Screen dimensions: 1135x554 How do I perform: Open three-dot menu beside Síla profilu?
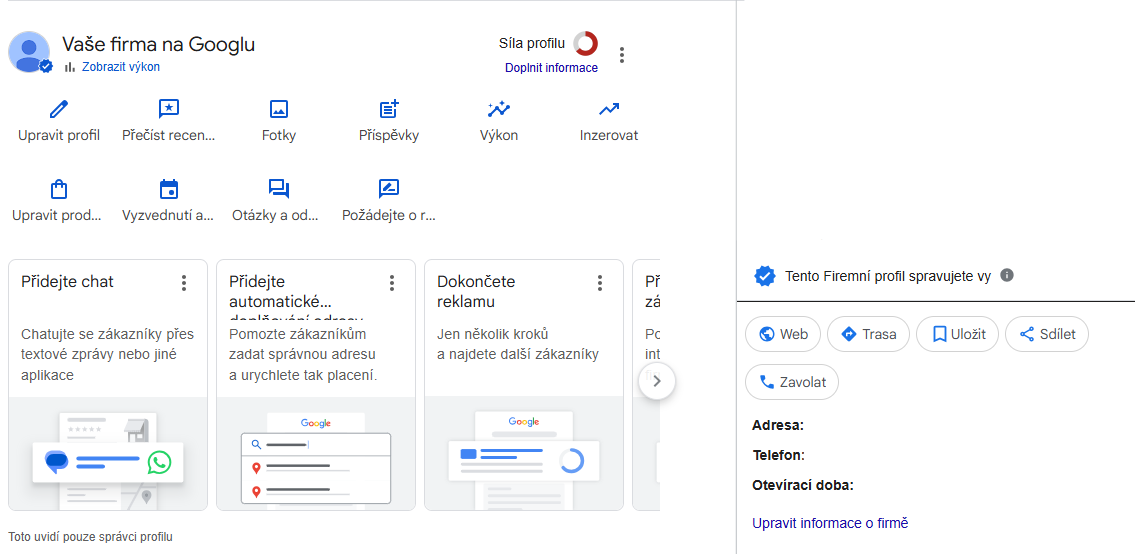(x=622, y=55)
